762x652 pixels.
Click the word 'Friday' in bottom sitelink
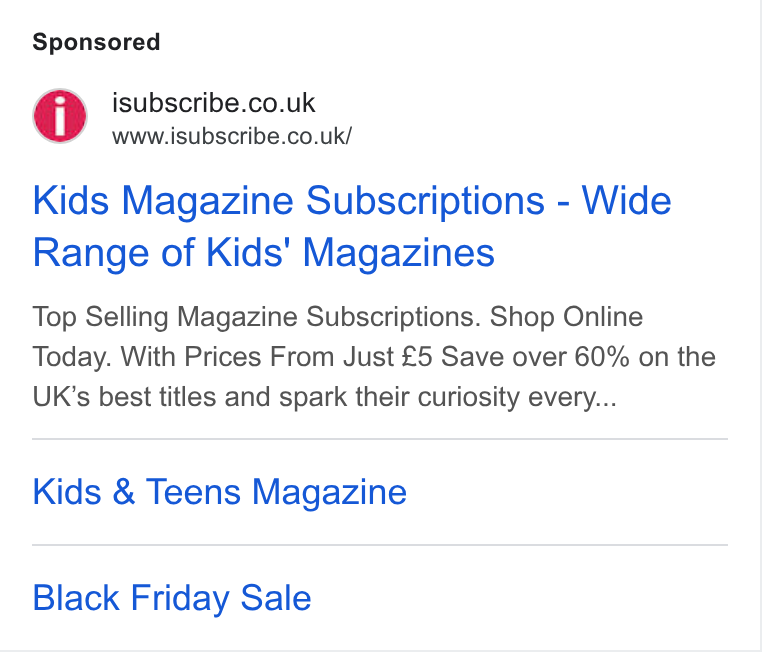[180, 598]
